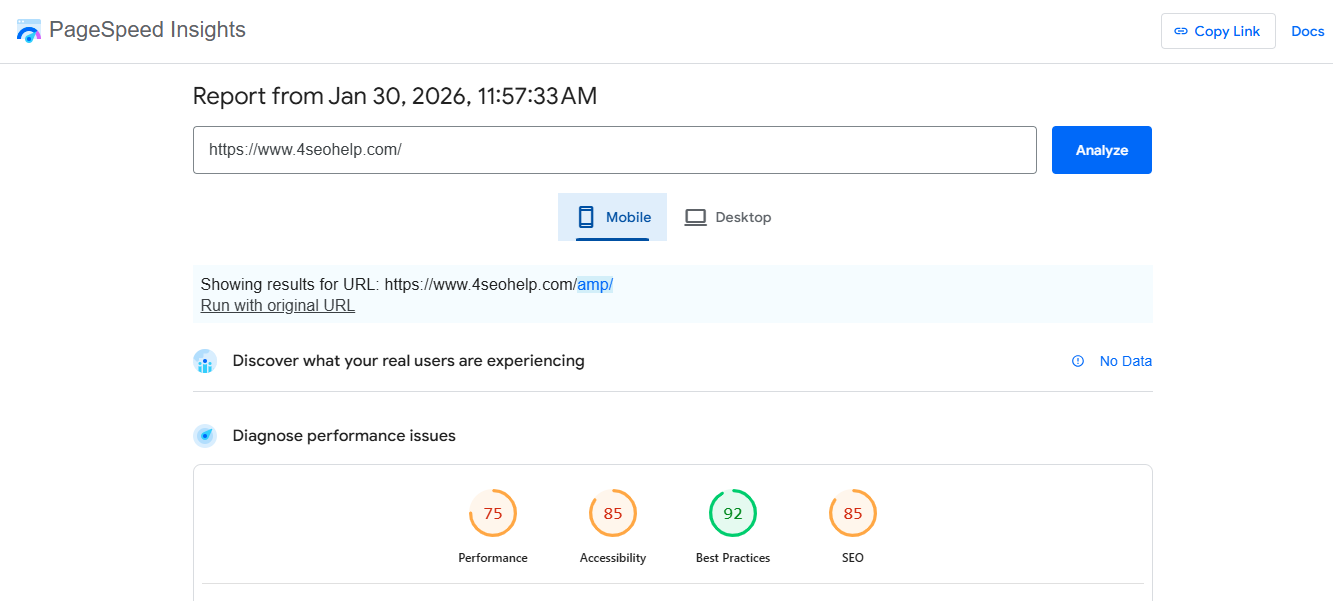Select the Mobile tab
The image size is (1333, 601).
[x=612, y=216]
